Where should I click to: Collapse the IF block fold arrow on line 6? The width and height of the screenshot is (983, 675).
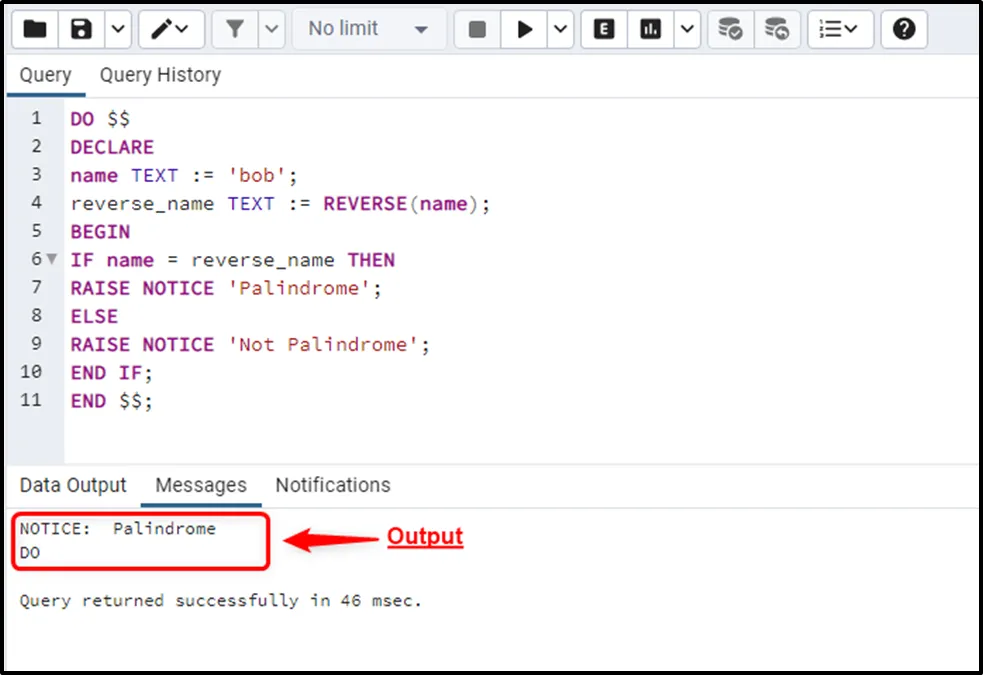52,260
